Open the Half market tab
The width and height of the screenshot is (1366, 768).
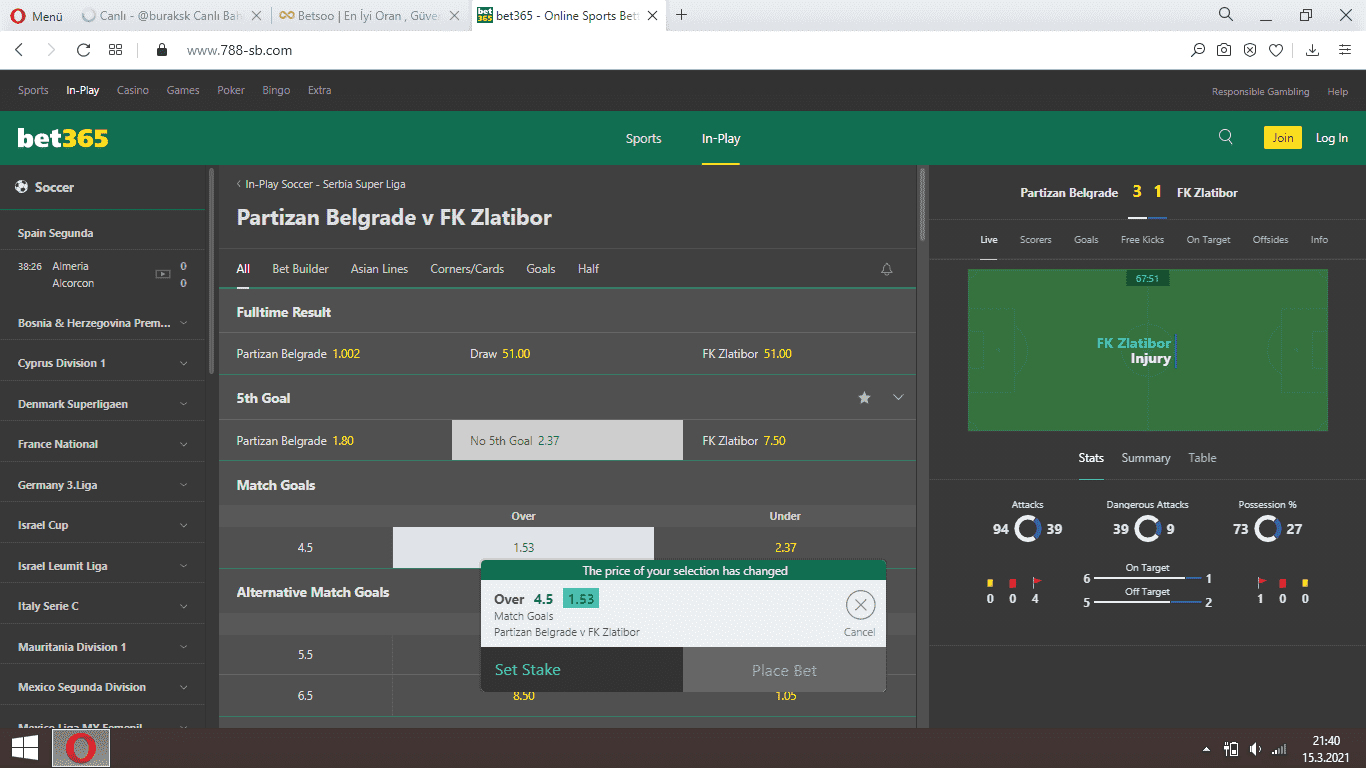coord(588,269)
